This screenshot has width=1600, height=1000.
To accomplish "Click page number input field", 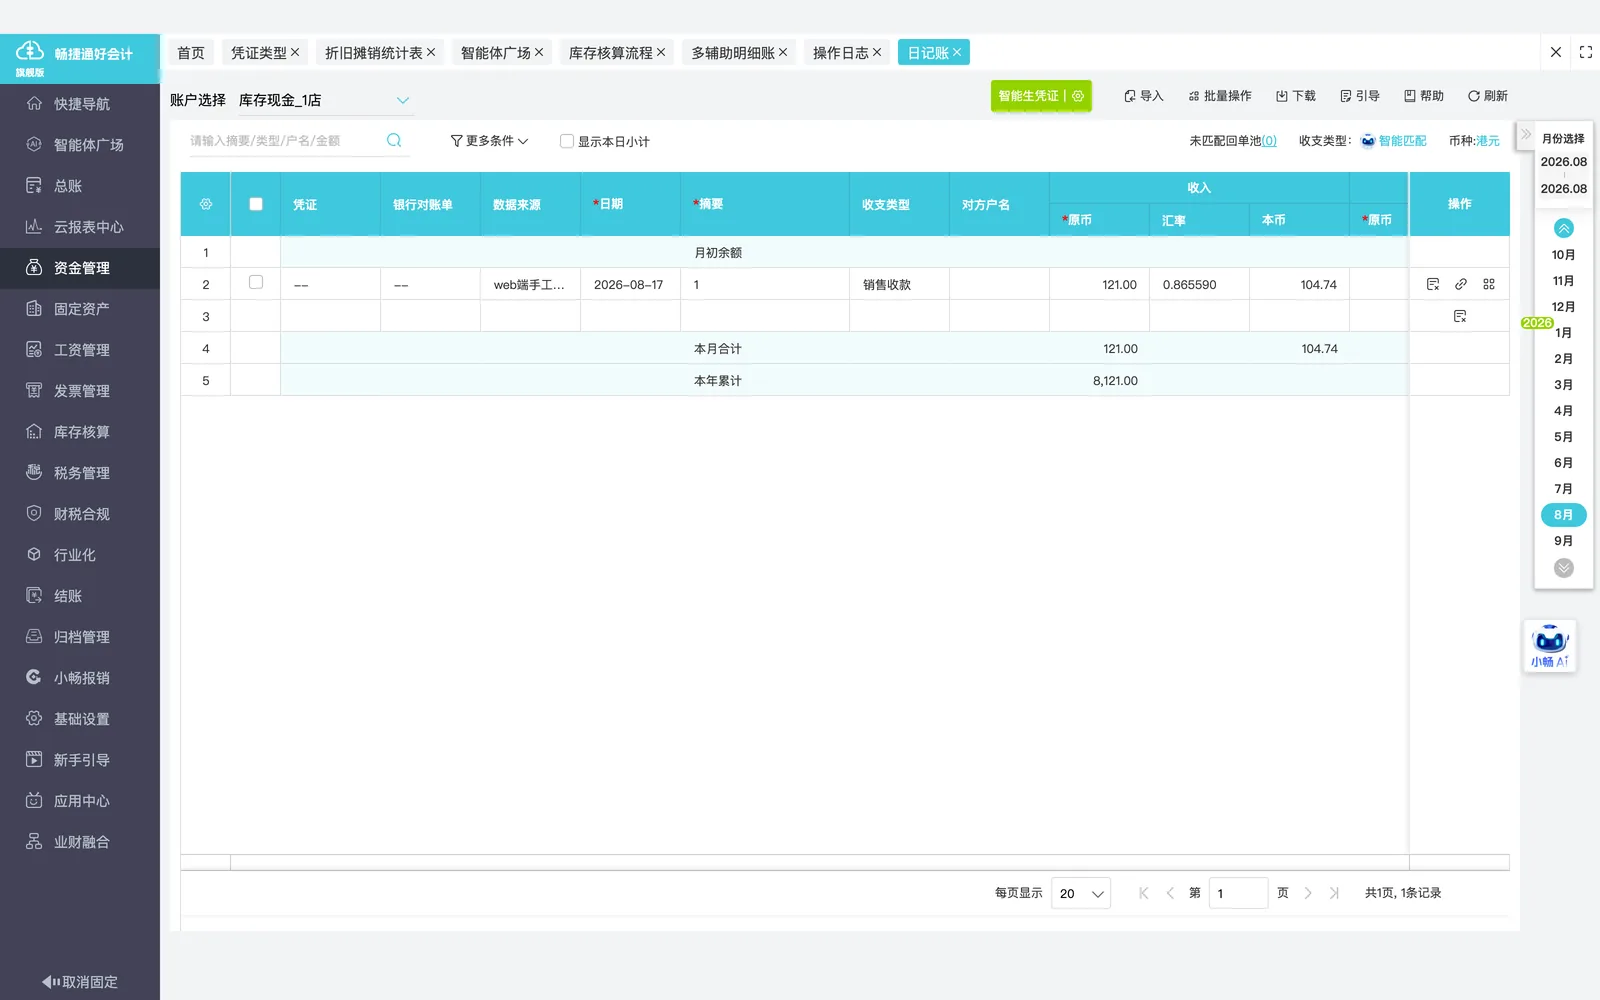I will tap(1238, 893).
